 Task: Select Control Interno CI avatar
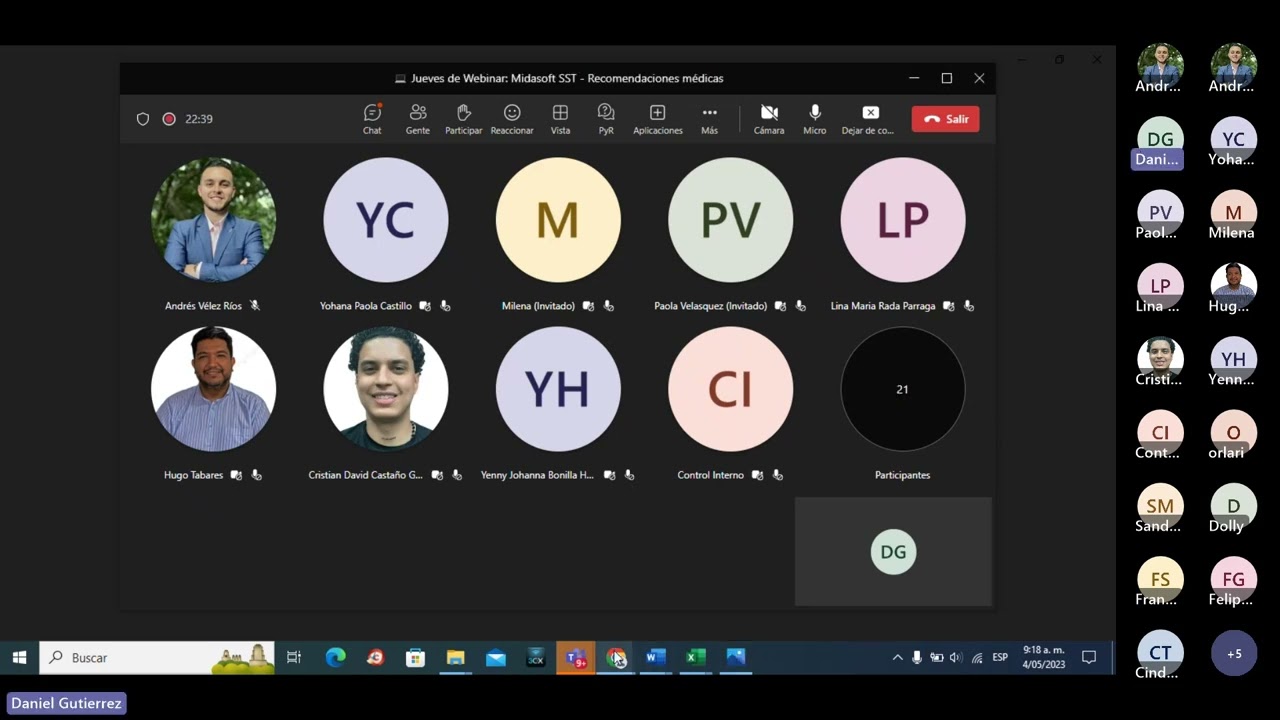click(731, 389)
